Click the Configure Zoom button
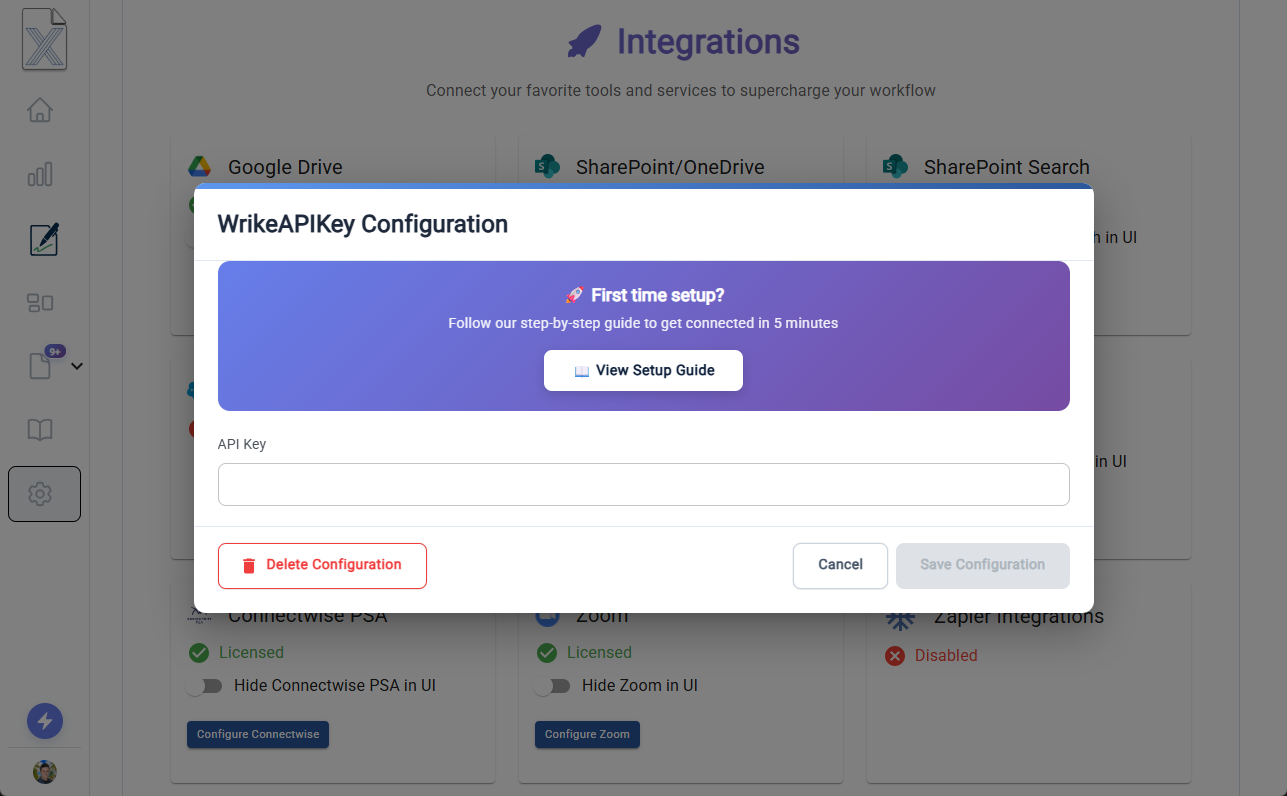The height and width of the screenshot is (796, 1287). point(587,735)
